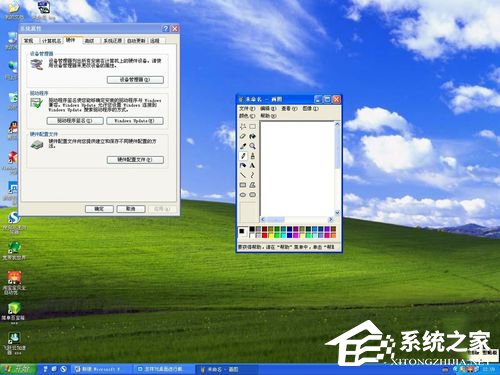Image resolution: width=500 pixels, height=375 pixels.
Task: Click the 硬件配置文件 (Hardware Profiles) button
Action: pos(135,160)
